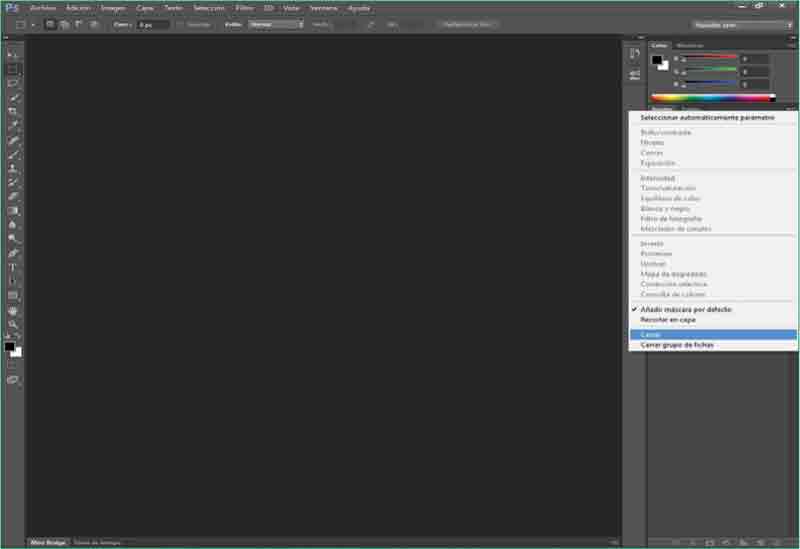
Task: Expand the tool preset picker arrow
Action: point(32,24)
